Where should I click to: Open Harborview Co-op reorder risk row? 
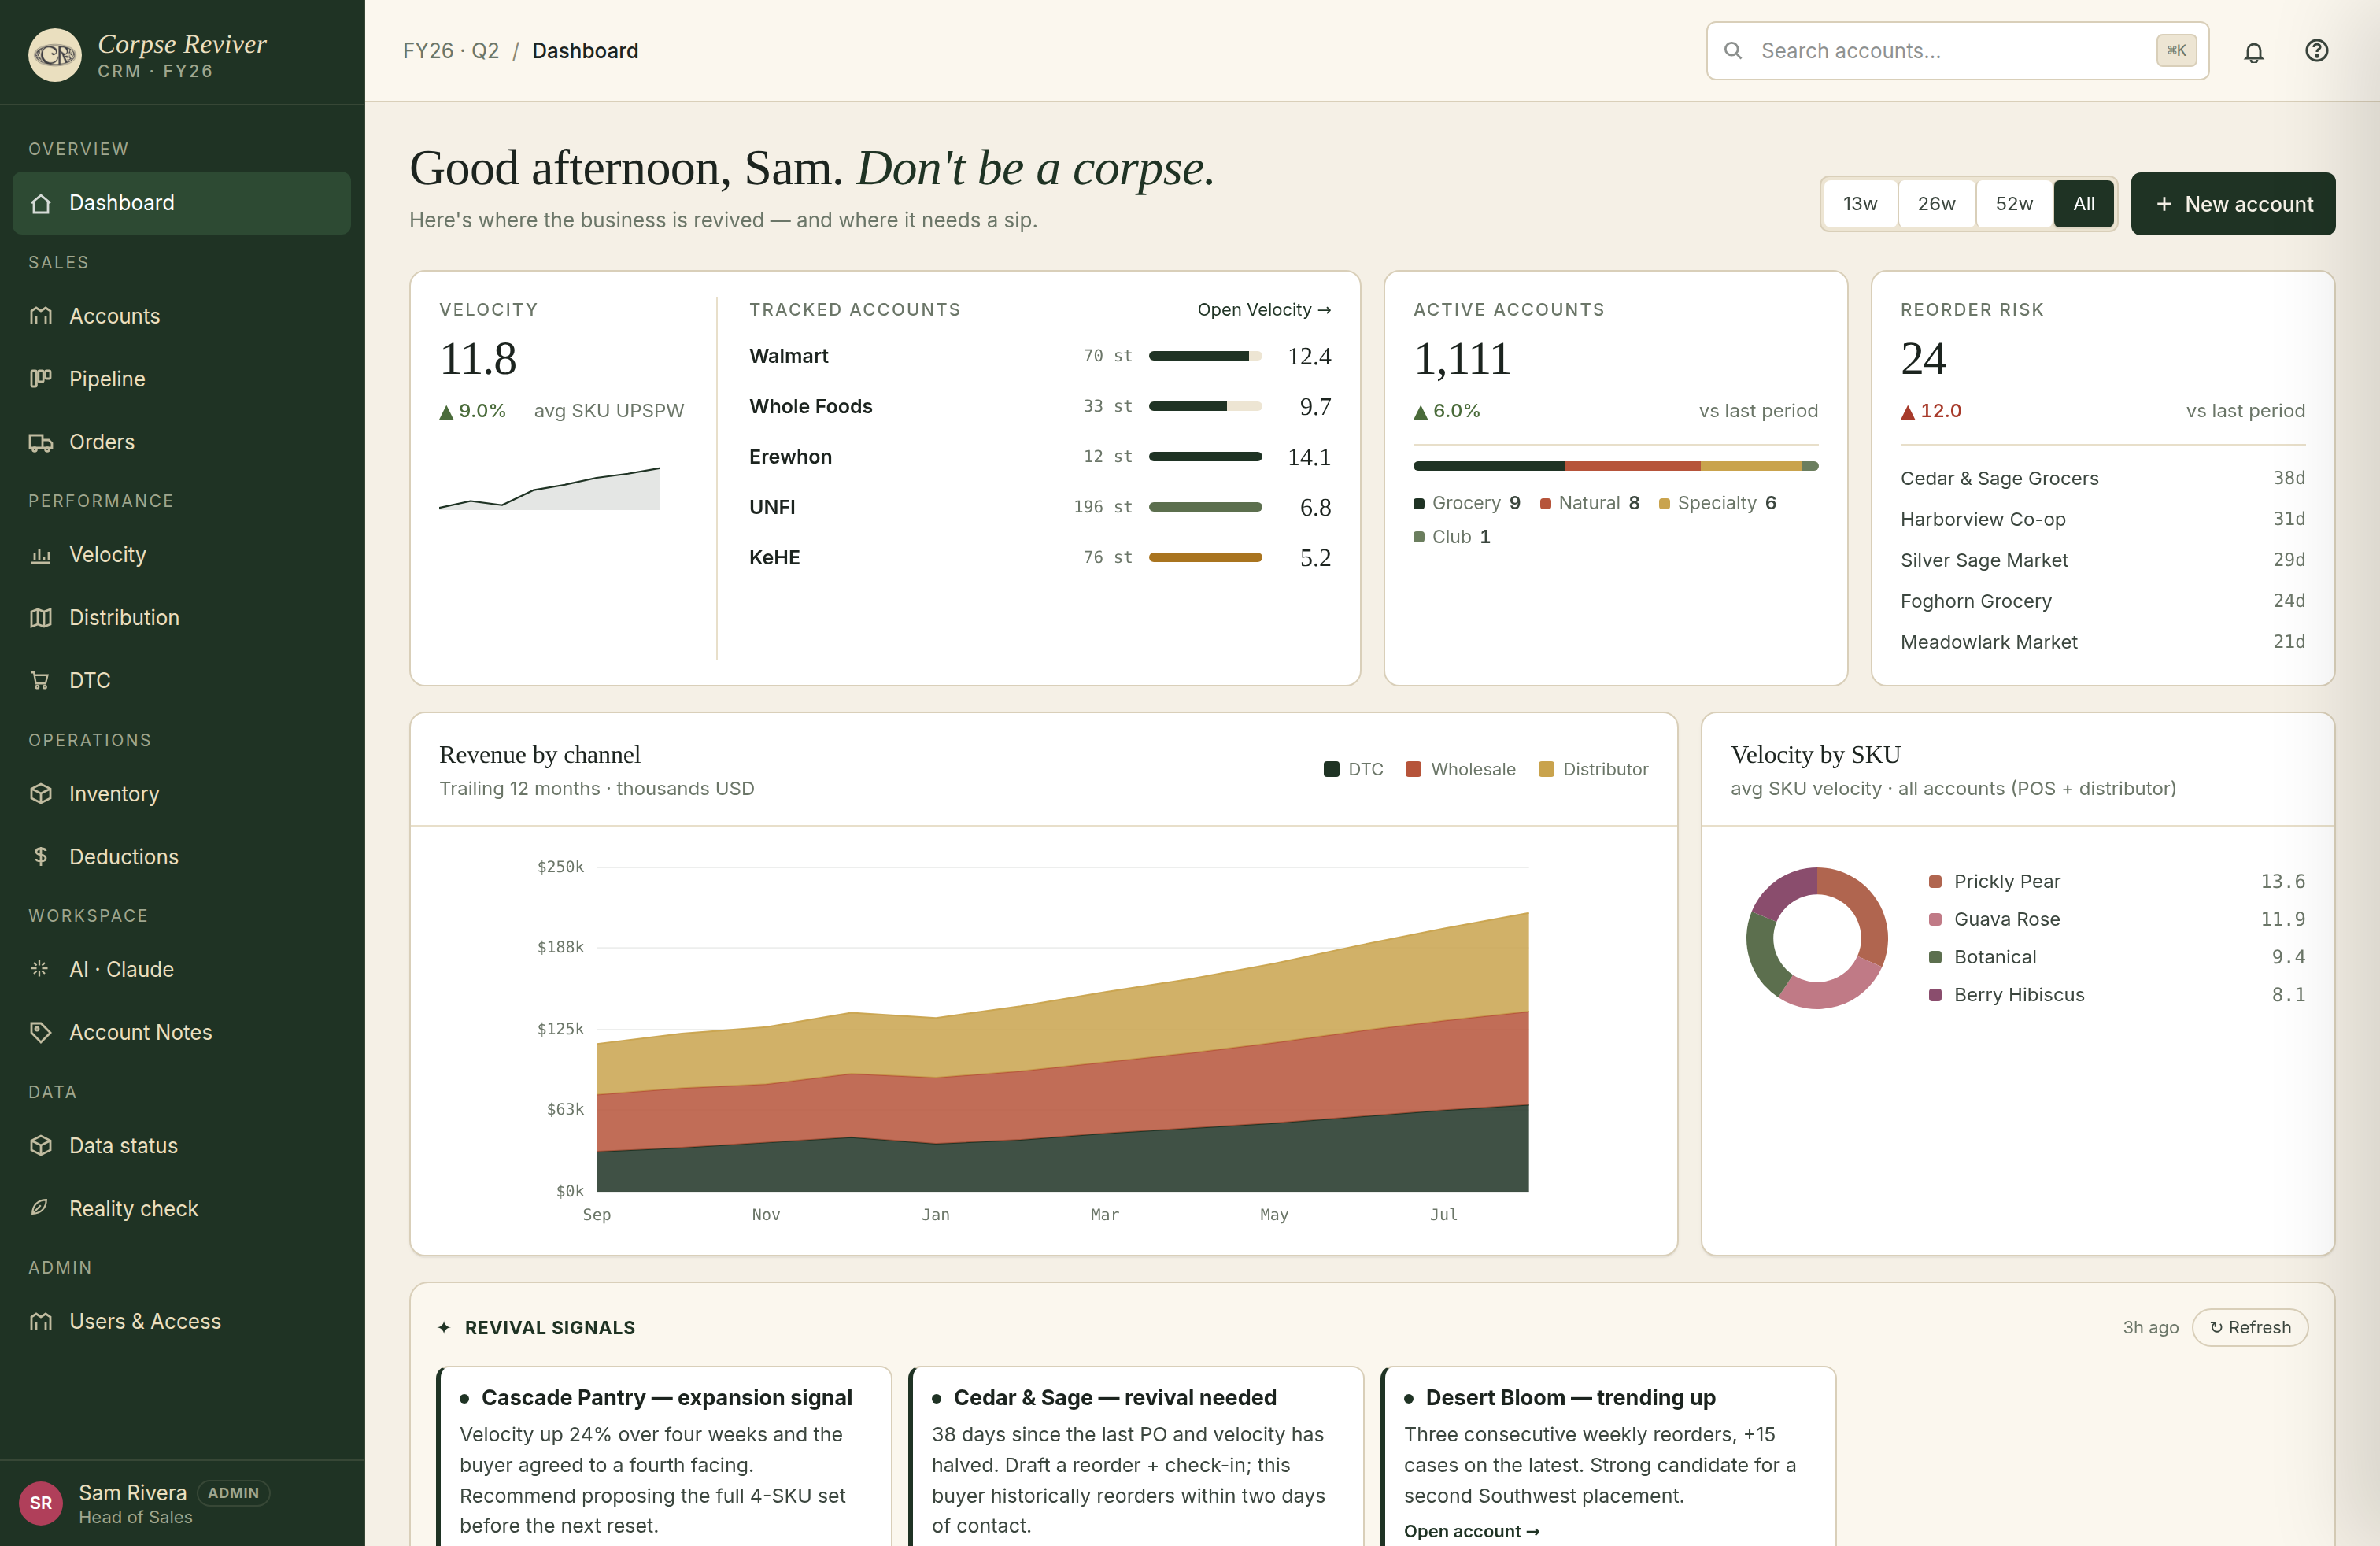point(2103,519)
